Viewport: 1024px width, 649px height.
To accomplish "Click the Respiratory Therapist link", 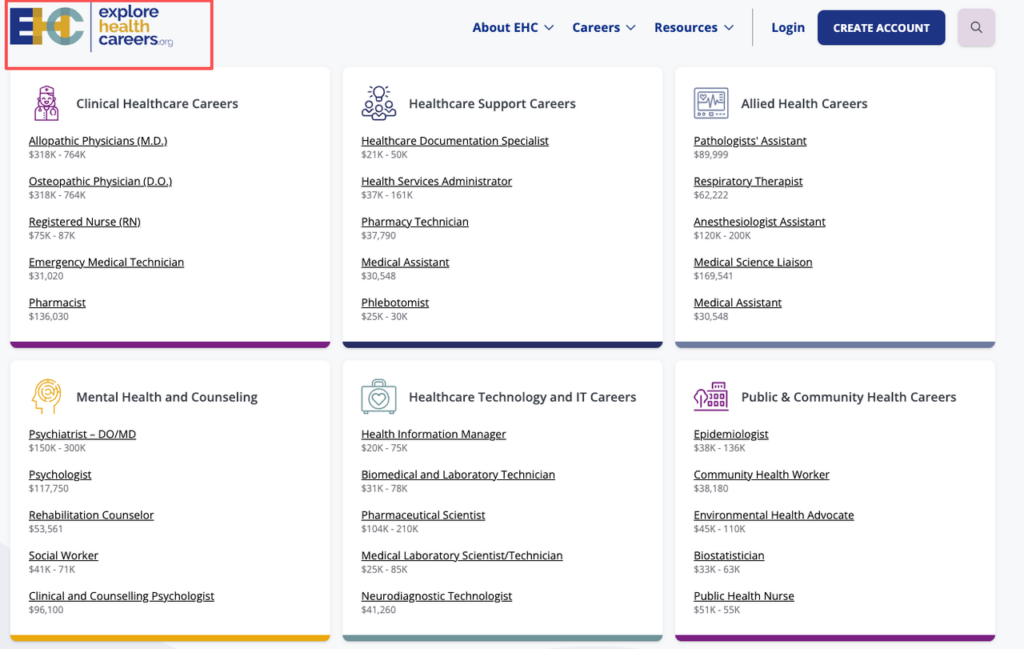I will (748, 181).
